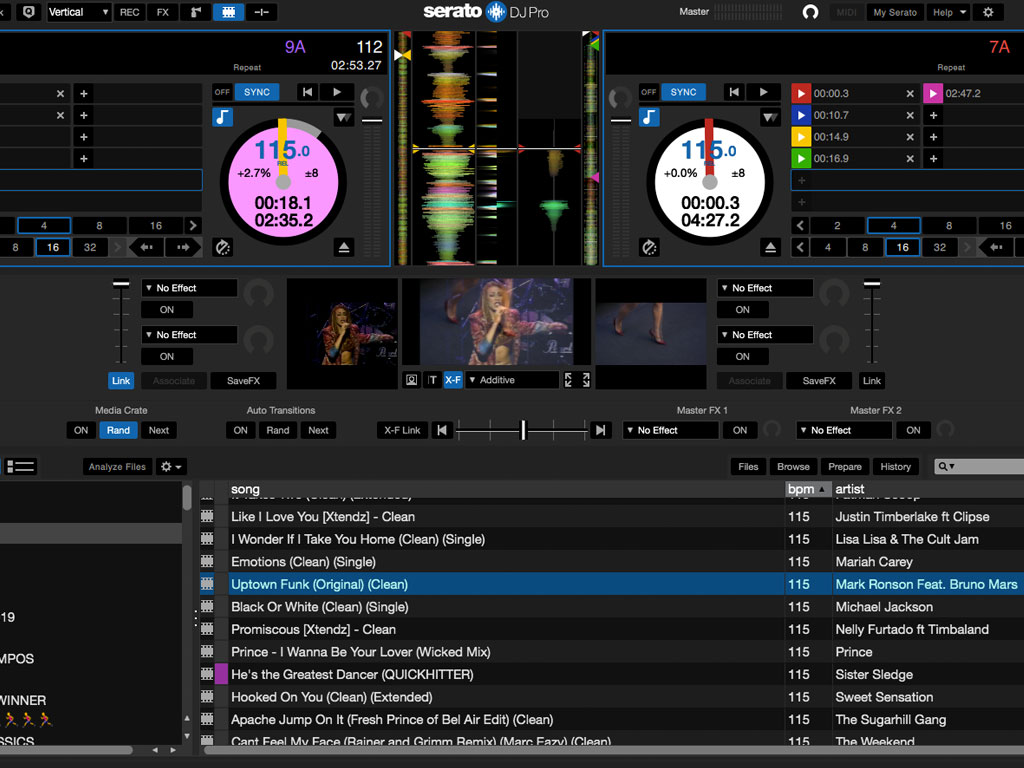Click the headphone icon next to Master
The image size is (1024, 768).
coord(810,12)
